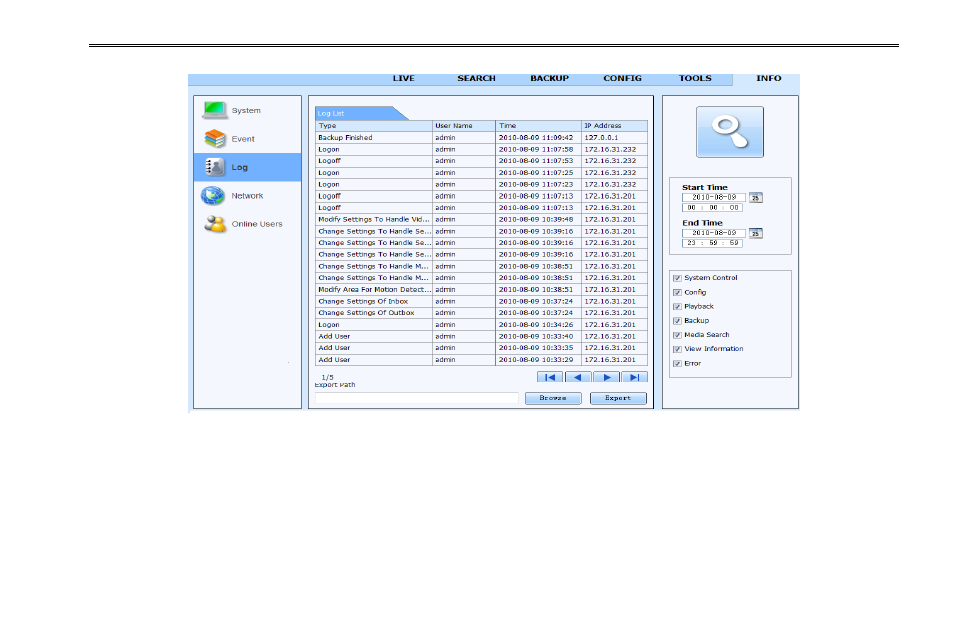Viewport: 955px width, 636px height.
Task: Click the Start Time clock field
Action: point(712,208)
